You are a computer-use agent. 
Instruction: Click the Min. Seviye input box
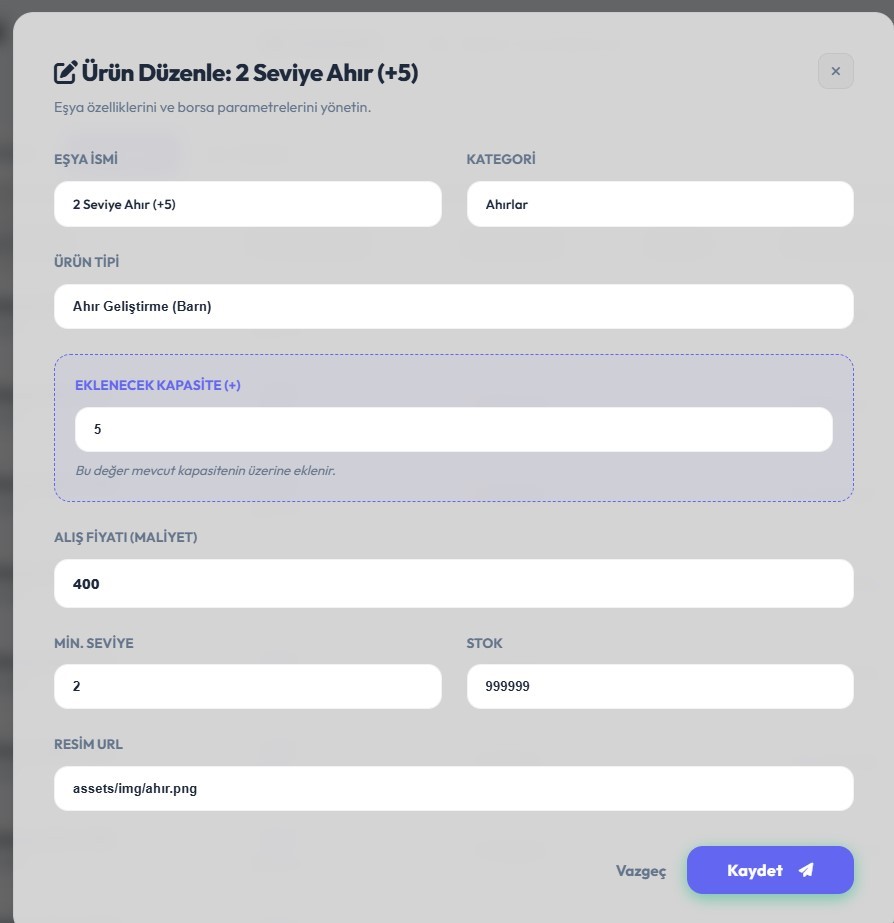tap(247, 687)
